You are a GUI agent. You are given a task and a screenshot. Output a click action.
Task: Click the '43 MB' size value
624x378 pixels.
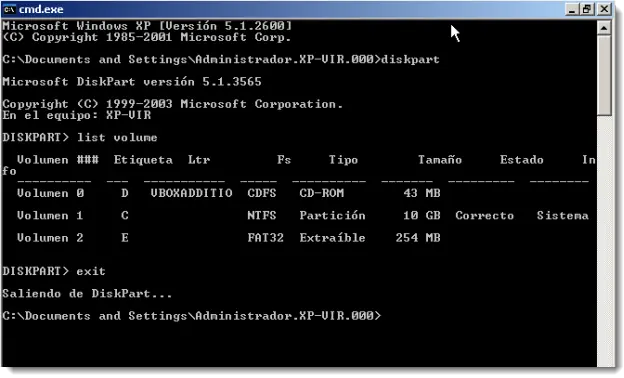click(422, 193)
